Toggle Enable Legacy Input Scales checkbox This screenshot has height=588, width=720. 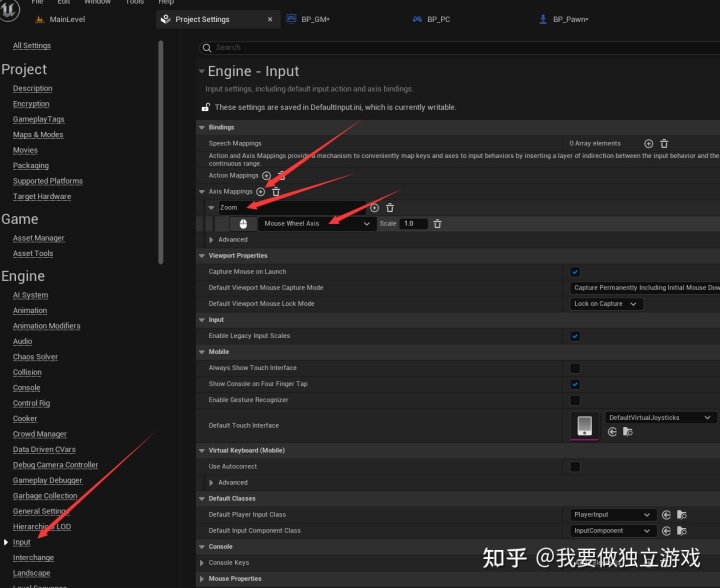pyautogui.click(x=575, y=336)
